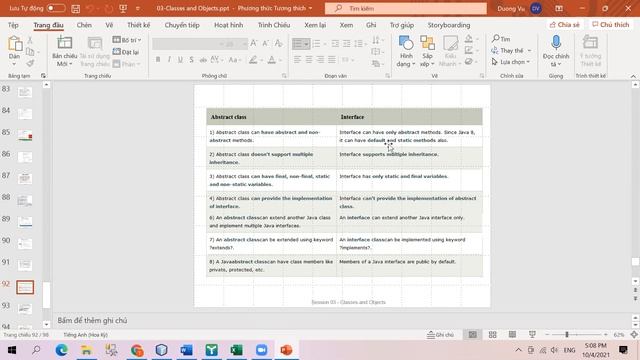The height and width of the screenshot is (360, 640).
Task: Click the Chia sẻ share button
Action: [x=564, y=25]
